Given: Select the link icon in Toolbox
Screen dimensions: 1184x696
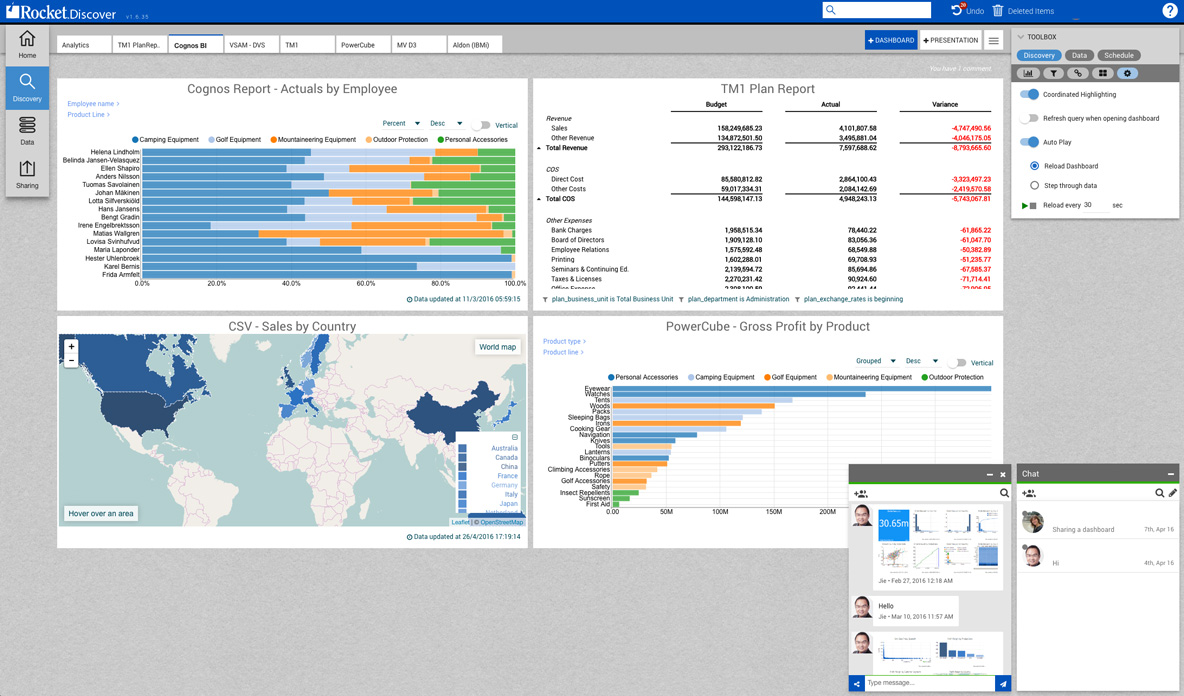Looking at the screenshot, I should point(1078,73).
